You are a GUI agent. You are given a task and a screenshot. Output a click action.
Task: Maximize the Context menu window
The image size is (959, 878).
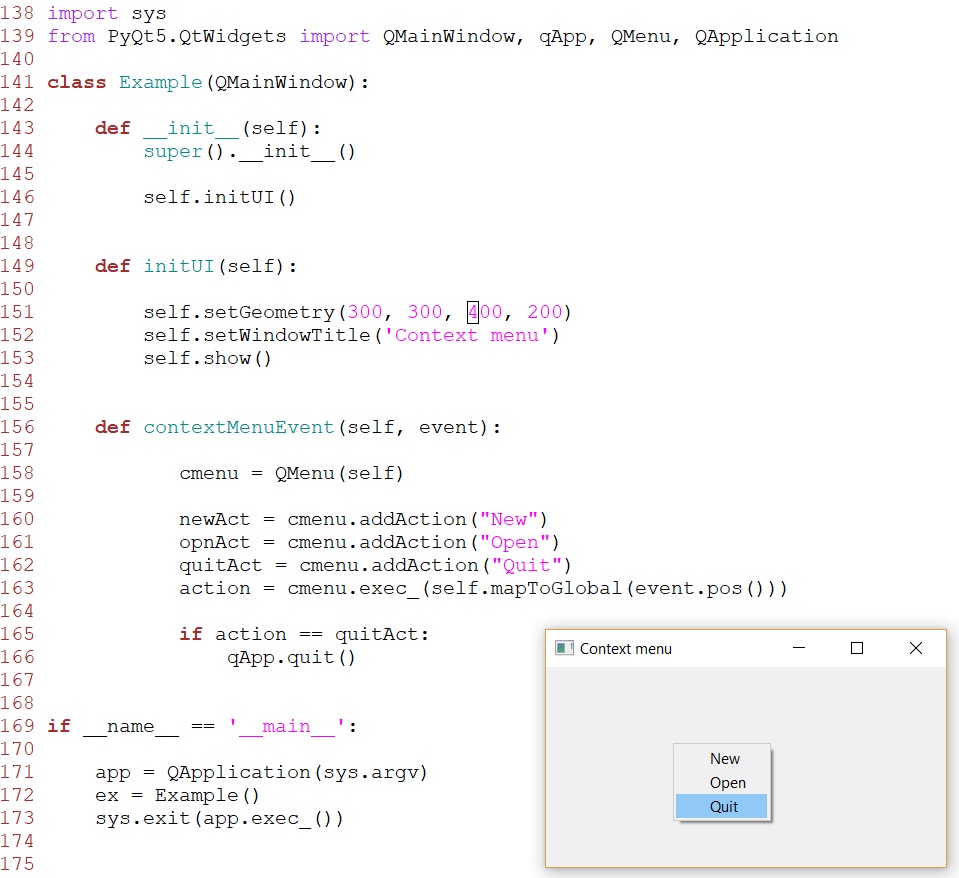tap(857, 648)
